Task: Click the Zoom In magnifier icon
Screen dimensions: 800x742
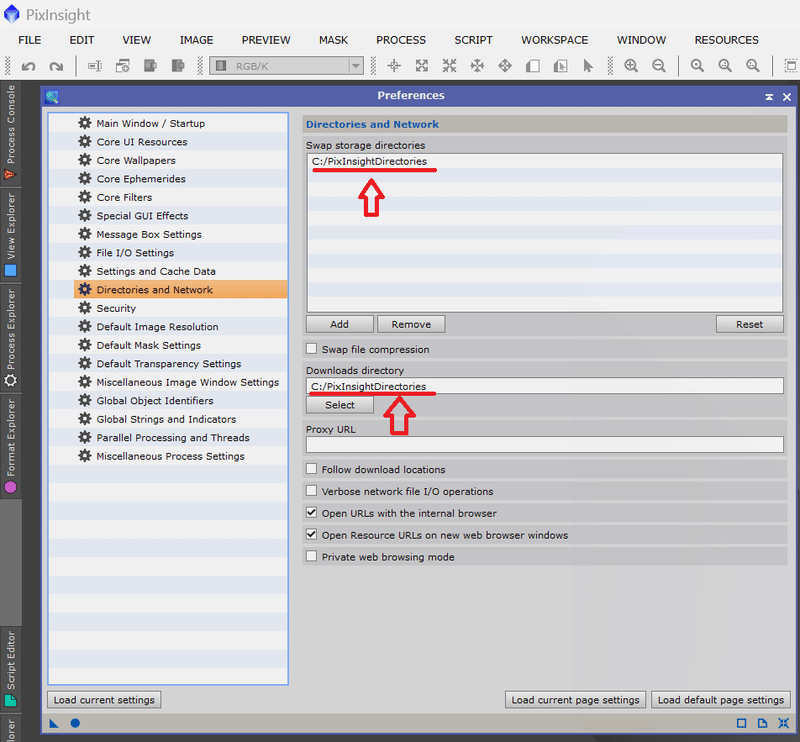Action: [631, 66]
